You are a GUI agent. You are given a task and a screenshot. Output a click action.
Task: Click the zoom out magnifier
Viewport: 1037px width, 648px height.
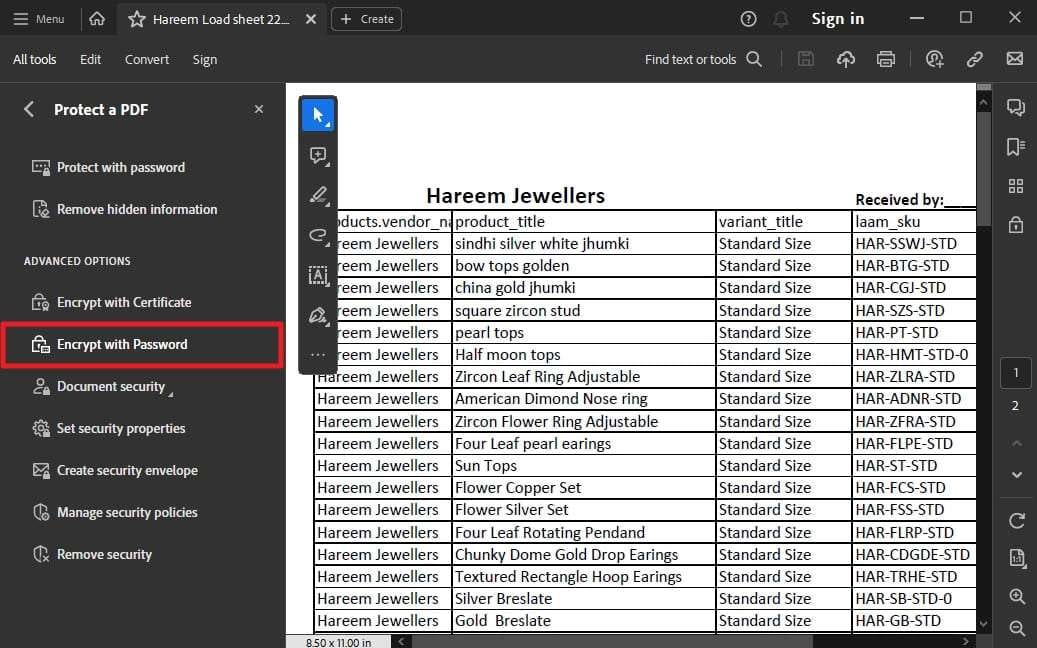[1016, 628]
